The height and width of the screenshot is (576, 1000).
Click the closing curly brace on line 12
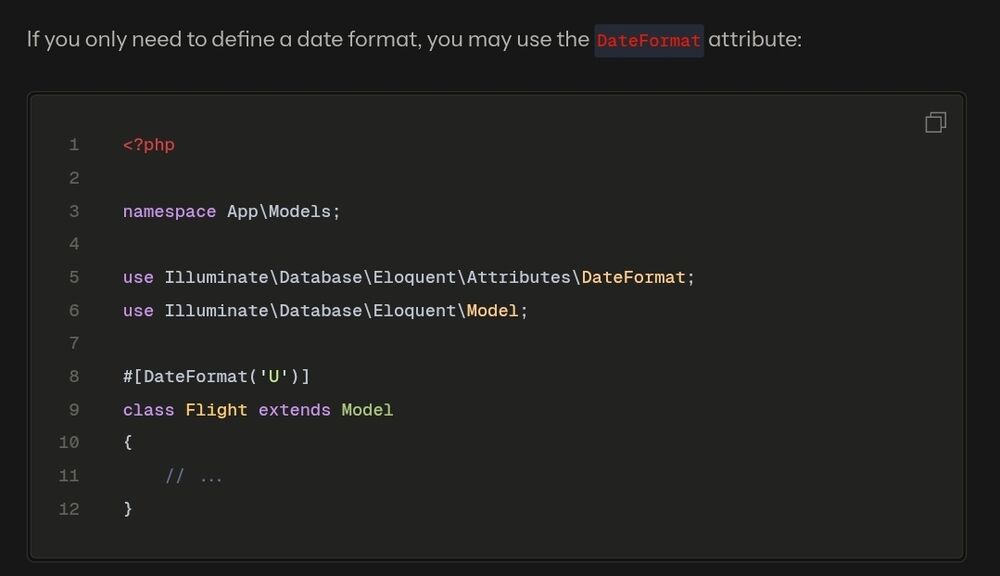128,508
